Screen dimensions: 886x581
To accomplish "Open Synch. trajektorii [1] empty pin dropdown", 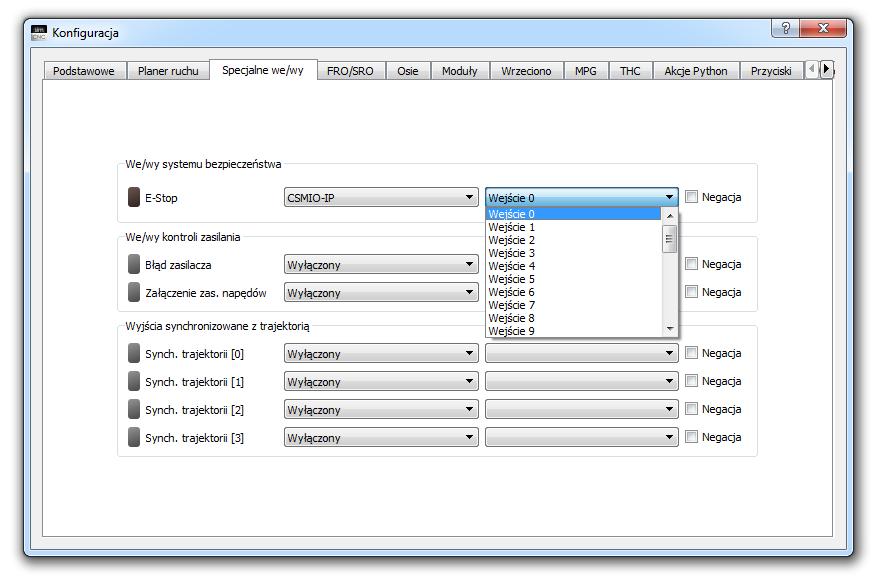I will click(x=581, y=381).
